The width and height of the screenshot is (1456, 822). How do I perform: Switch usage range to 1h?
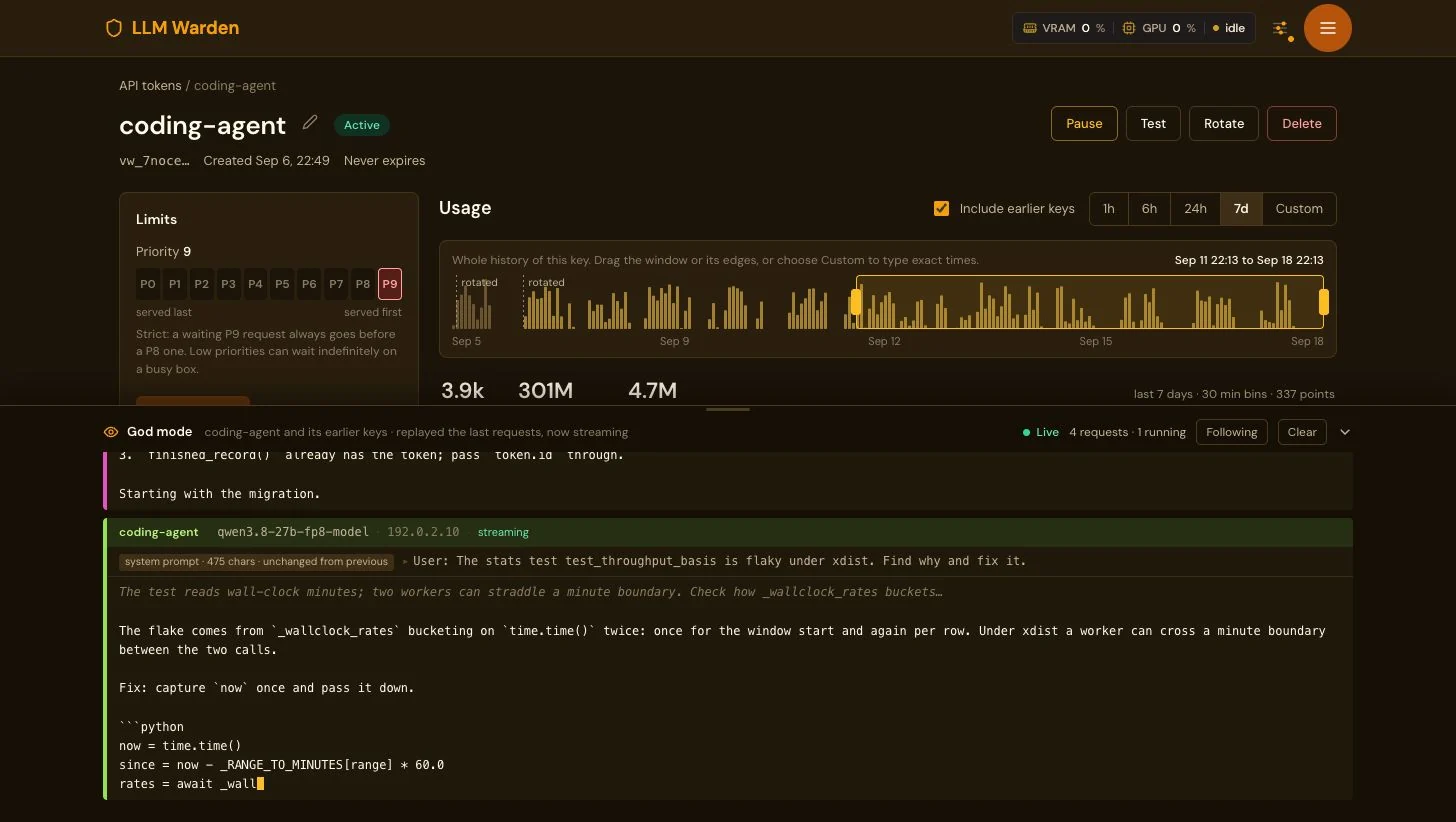1109,208
